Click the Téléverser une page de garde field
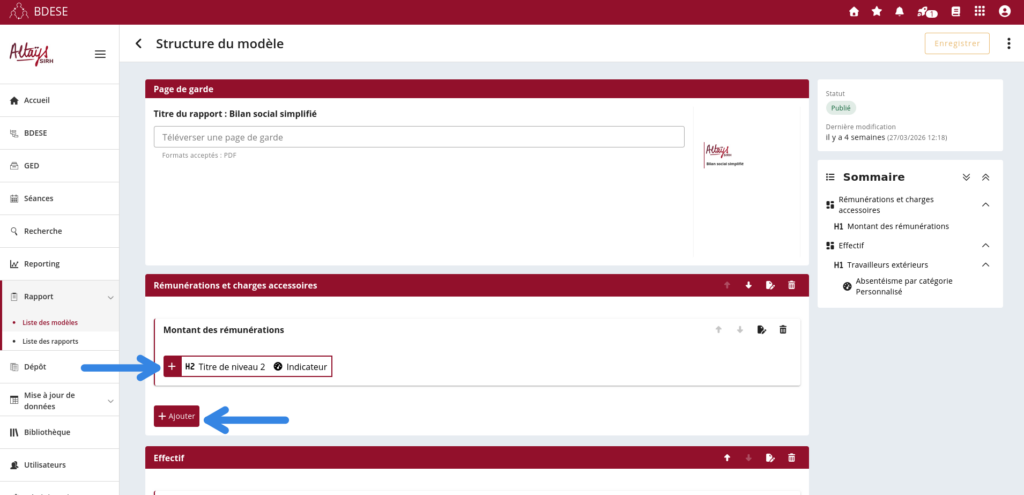 click(x=419, y=137)
